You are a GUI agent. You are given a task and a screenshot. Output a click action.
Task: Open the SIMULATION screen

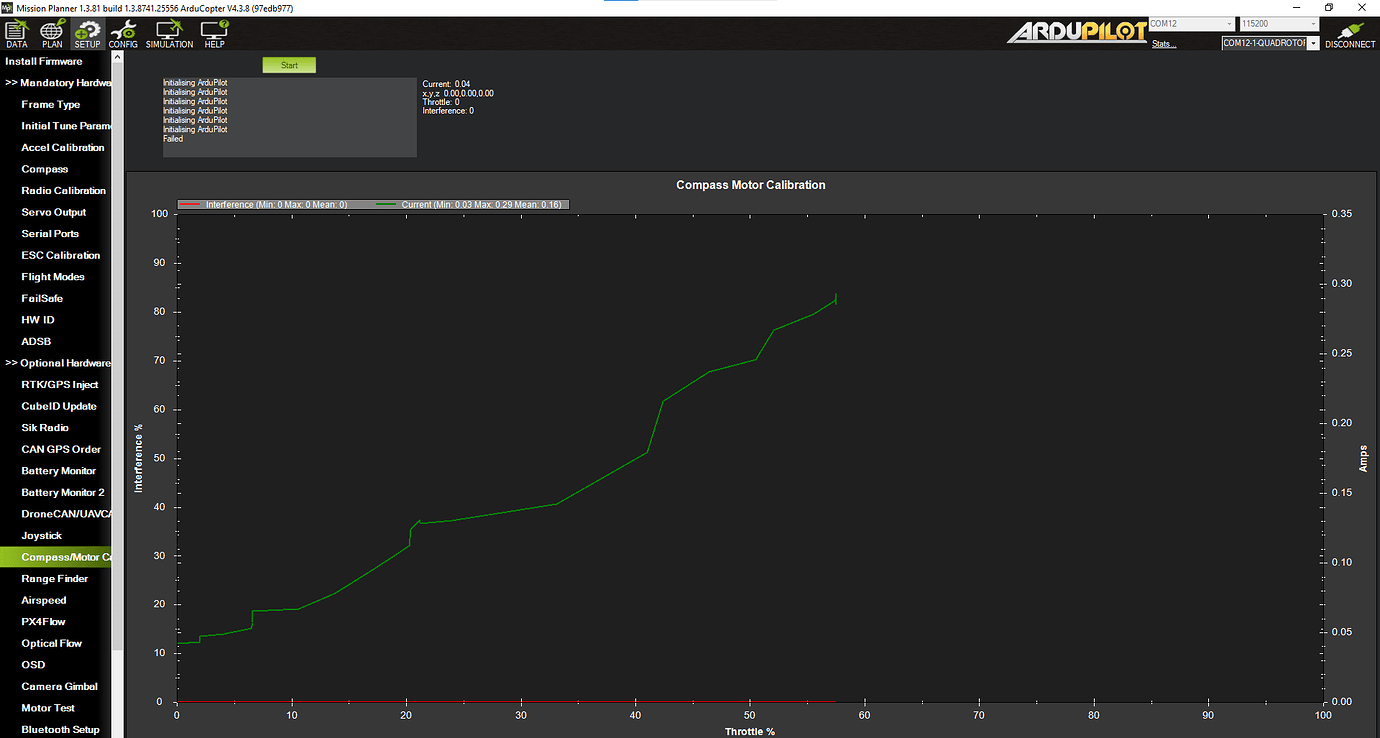[x=169, y=33]
